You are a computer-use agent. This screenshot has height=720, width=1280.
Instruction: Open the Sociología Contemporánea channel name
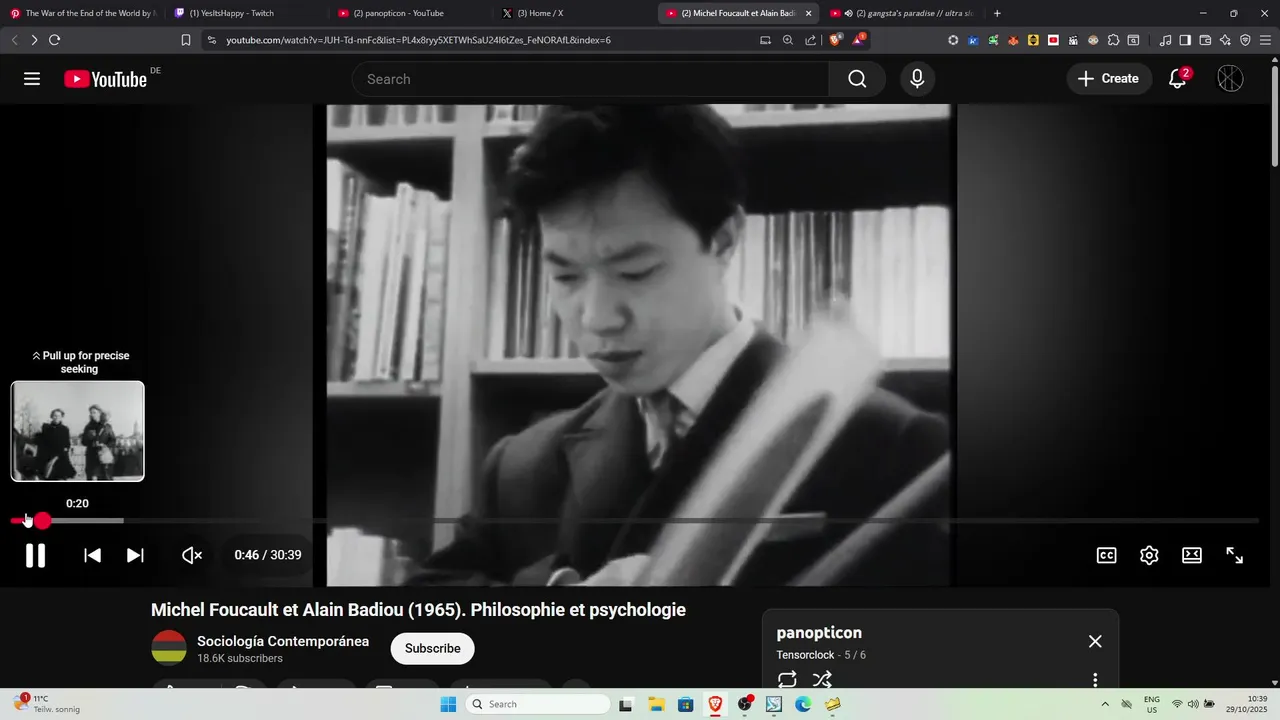[283, 641]
